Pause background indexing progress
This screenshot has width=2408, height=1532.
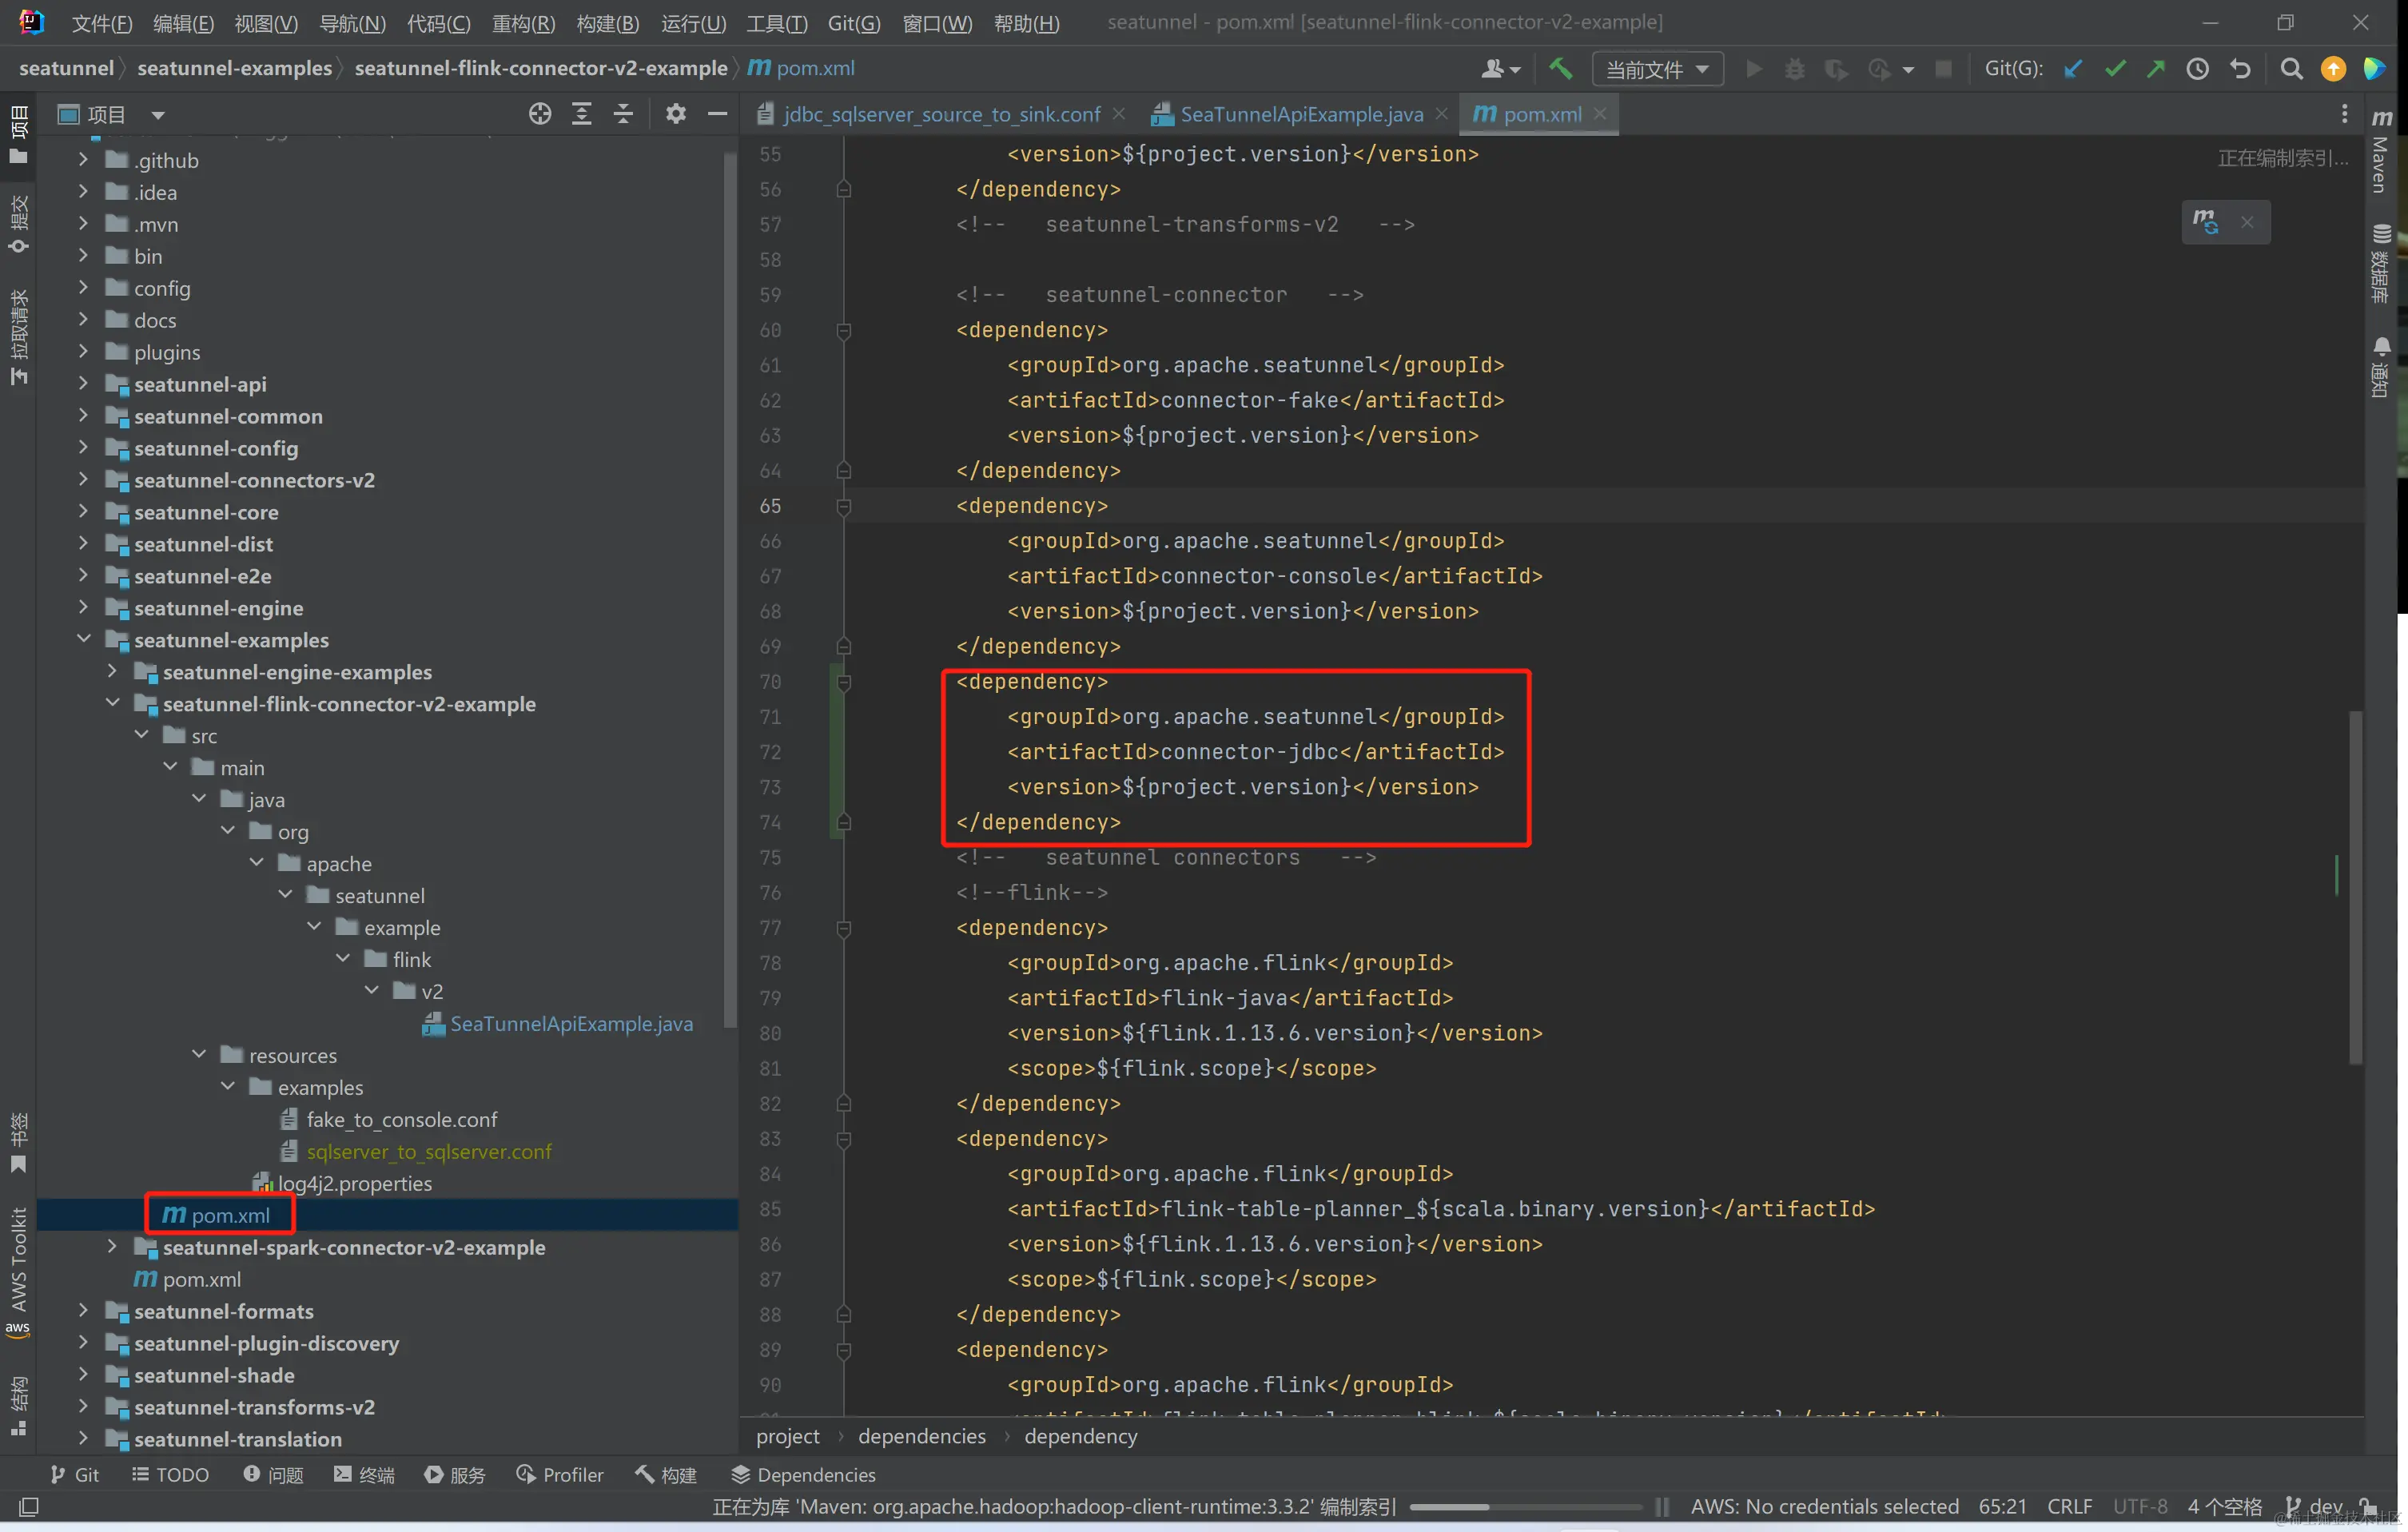coord(1662,1506)
